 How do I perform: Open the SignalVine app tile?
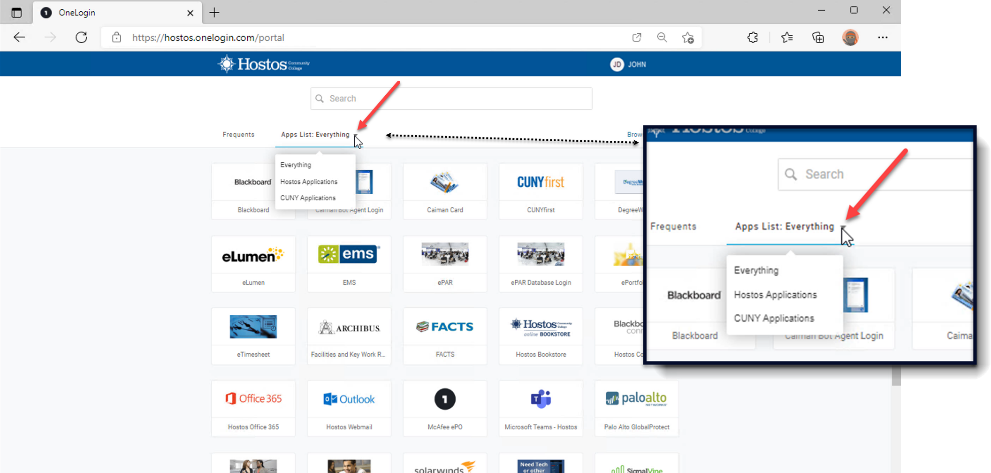point(636,463)
